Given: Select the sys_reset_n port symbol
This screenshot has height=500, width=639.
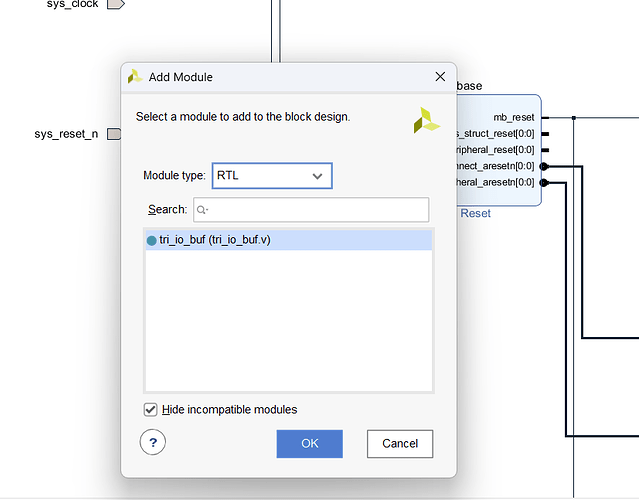Looking at the screenshot, I should tap(114, 134).
